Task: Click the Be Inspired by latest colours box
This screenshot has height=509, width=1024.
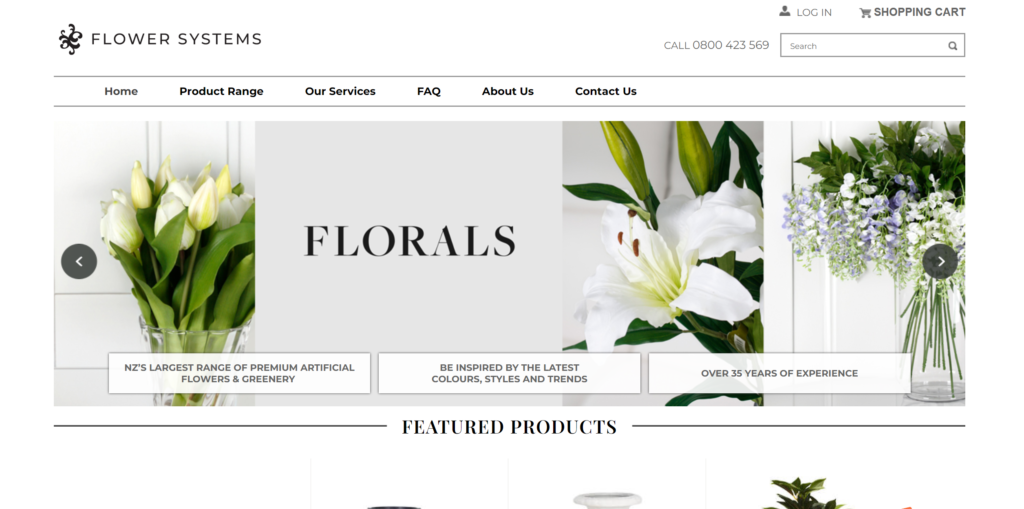Action: point(509,373)
